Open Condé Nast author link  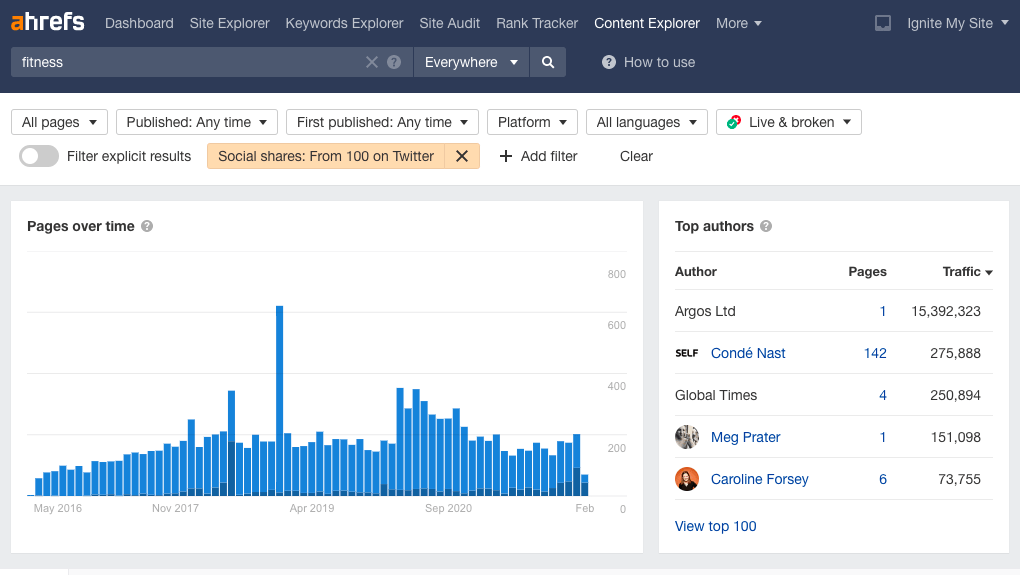pyautogui.click(x=748, y=353)
